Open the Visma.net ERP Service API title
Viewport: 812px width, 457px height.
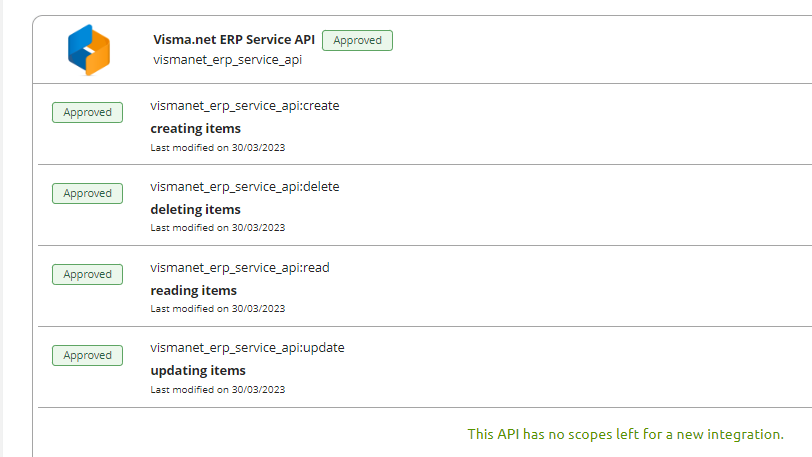[x=234, y=39]
